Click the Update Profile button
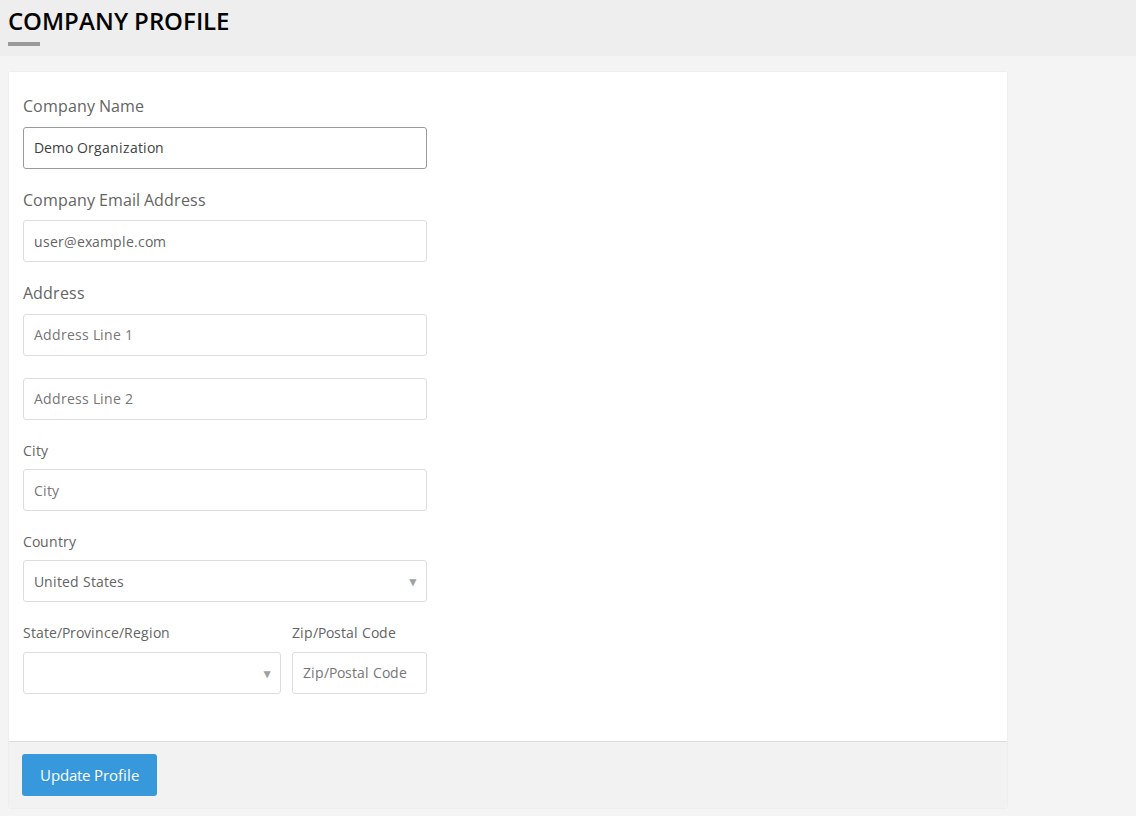The image size is (1136, 816). [89, 775]
